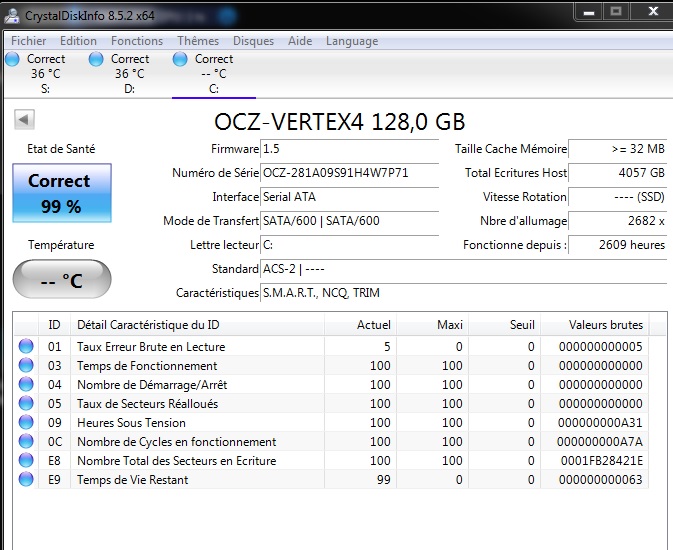
Task: Click raw value 000000000A7A
Action: pos(600,441)
